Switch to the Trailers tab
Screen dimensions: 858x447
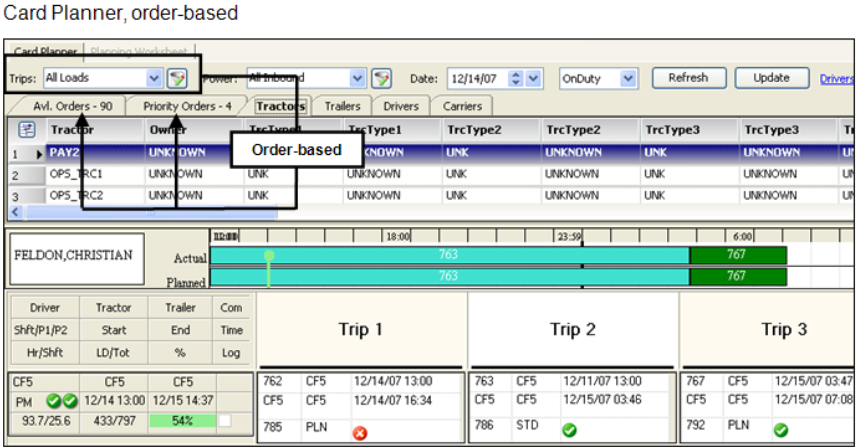coord(342,106)
